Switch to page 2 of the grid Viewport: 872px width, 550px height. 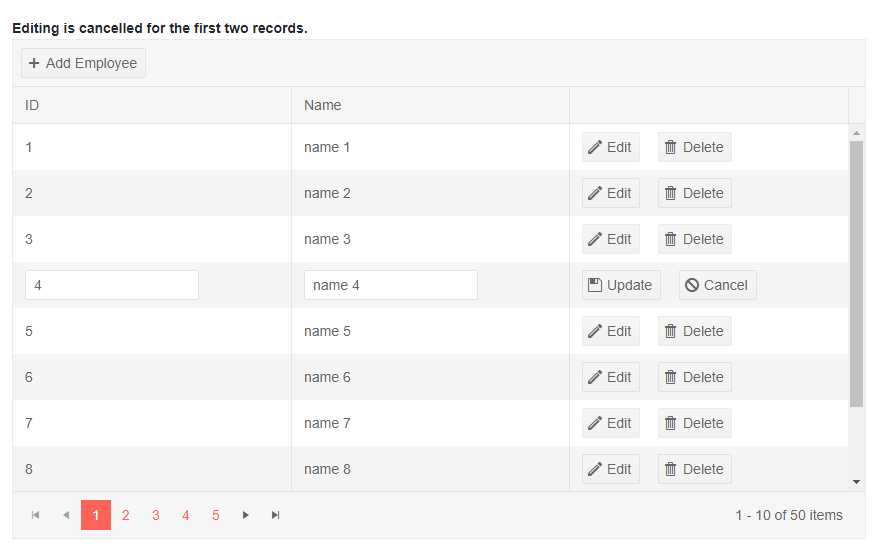(x=126, y=515)
